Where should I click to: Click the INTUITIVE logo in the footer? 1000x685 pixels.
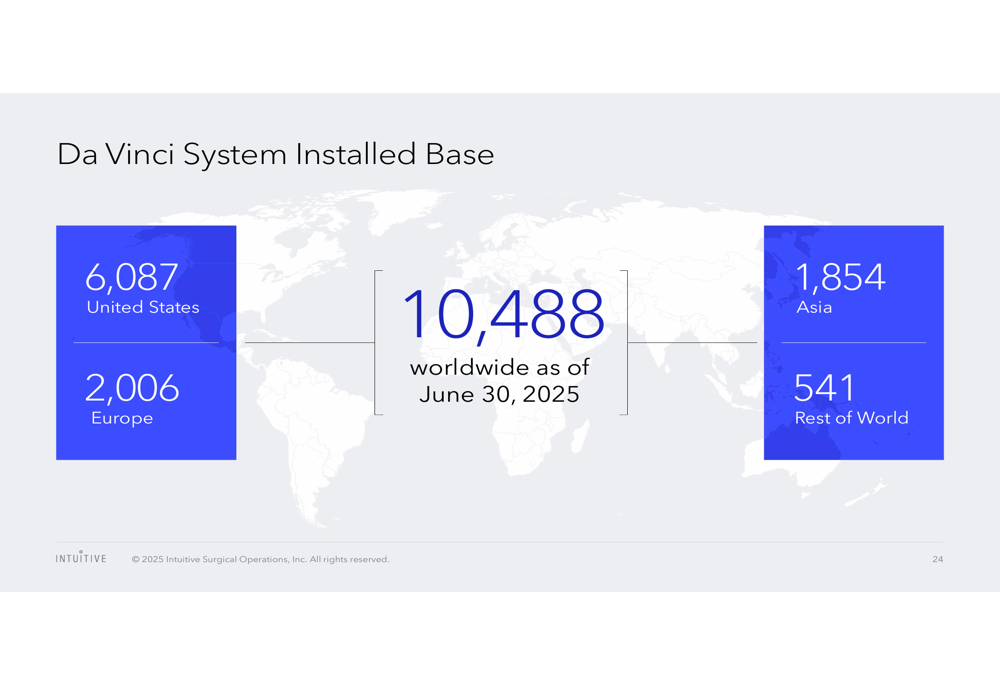[81, 557]
